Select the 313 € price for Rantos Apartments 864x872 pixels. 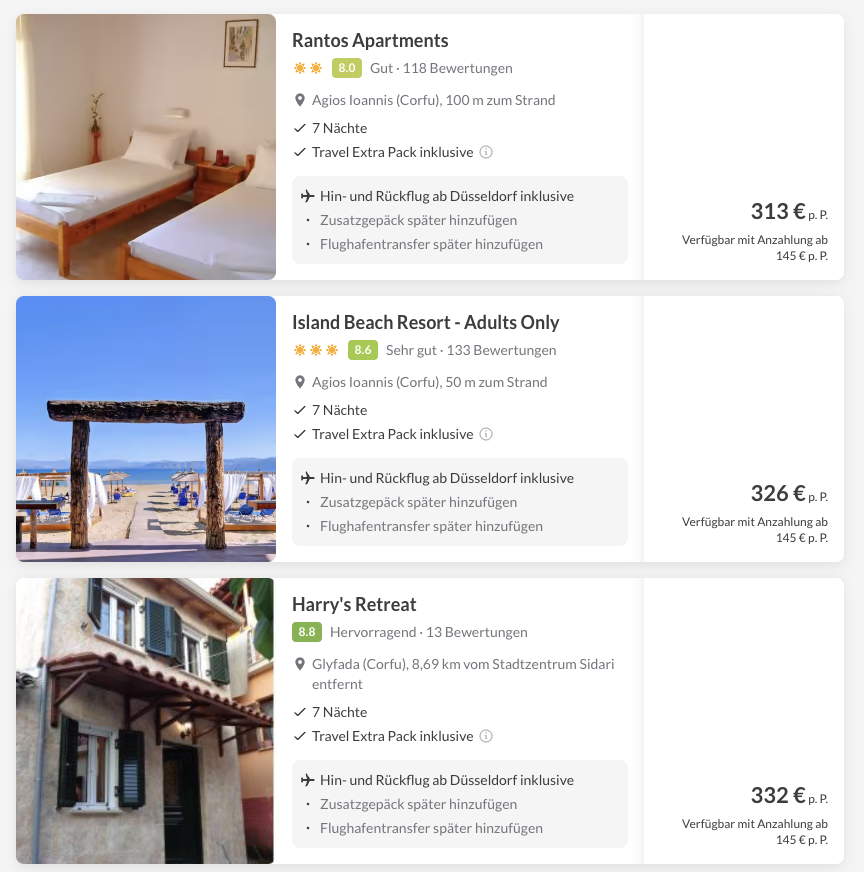pyautogui.click(x=778, y=211)
